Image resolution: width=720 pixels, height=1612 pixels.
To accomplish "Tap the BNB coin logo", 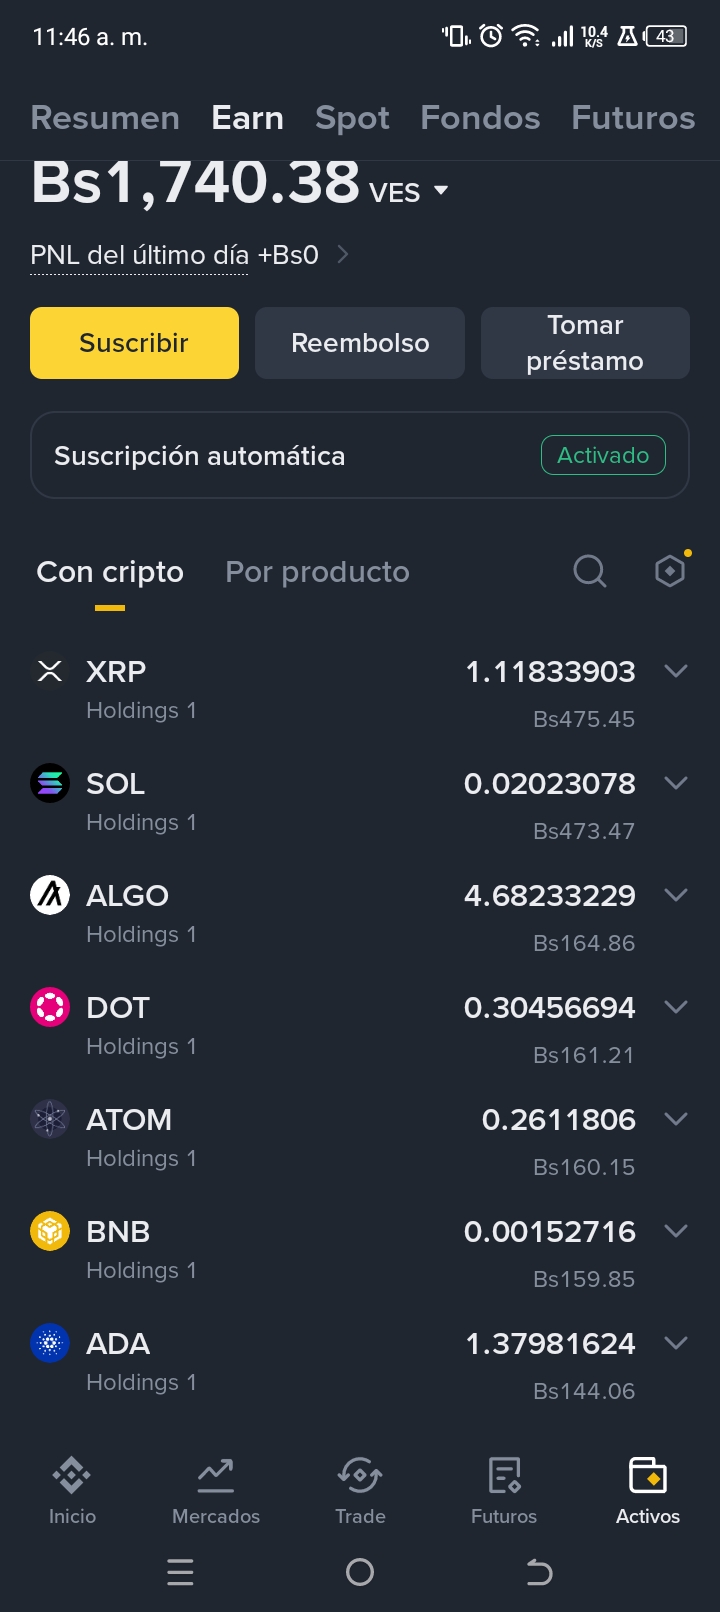I will click(x=50, y=1231).
